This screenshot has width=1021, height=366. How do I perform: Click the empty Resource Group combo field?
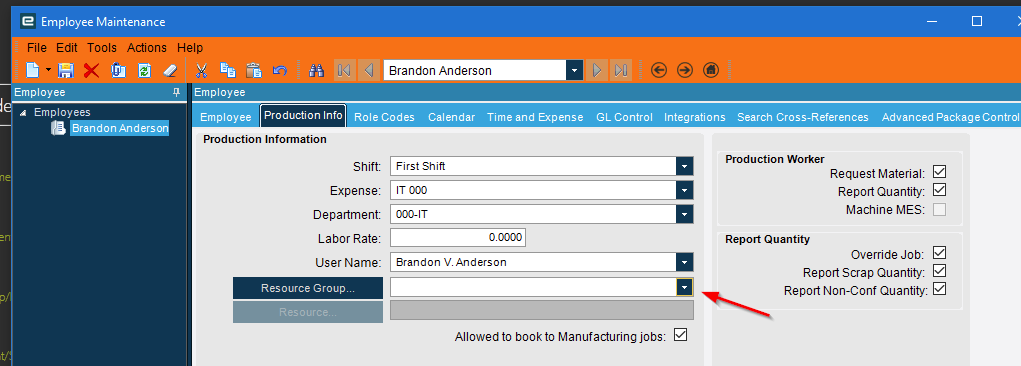click(x=533, y=287)
